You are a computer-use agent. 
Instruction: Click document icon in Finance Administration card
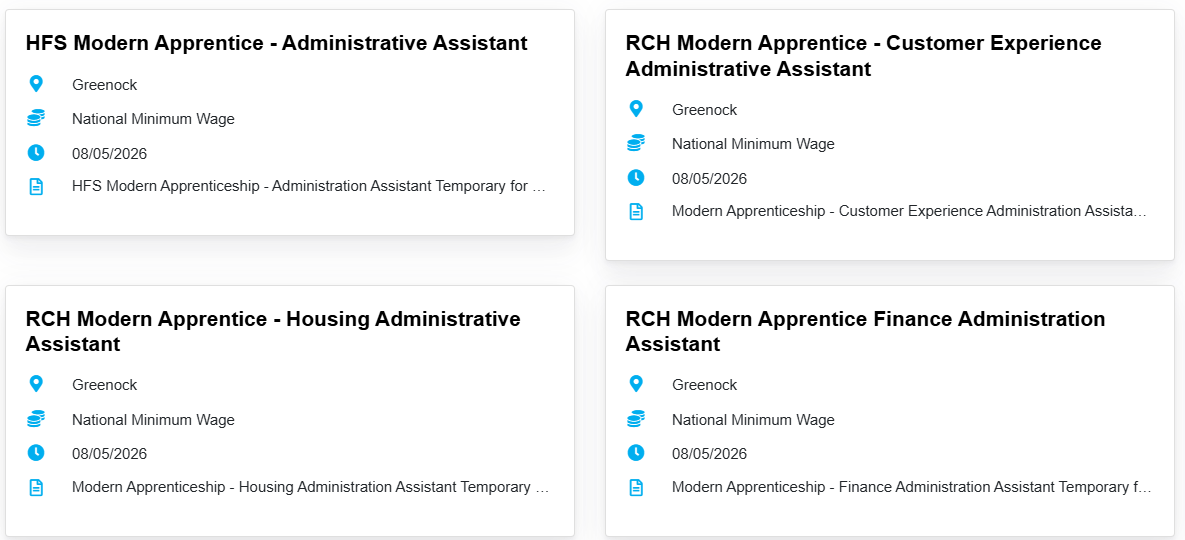(x=636, y=488)
